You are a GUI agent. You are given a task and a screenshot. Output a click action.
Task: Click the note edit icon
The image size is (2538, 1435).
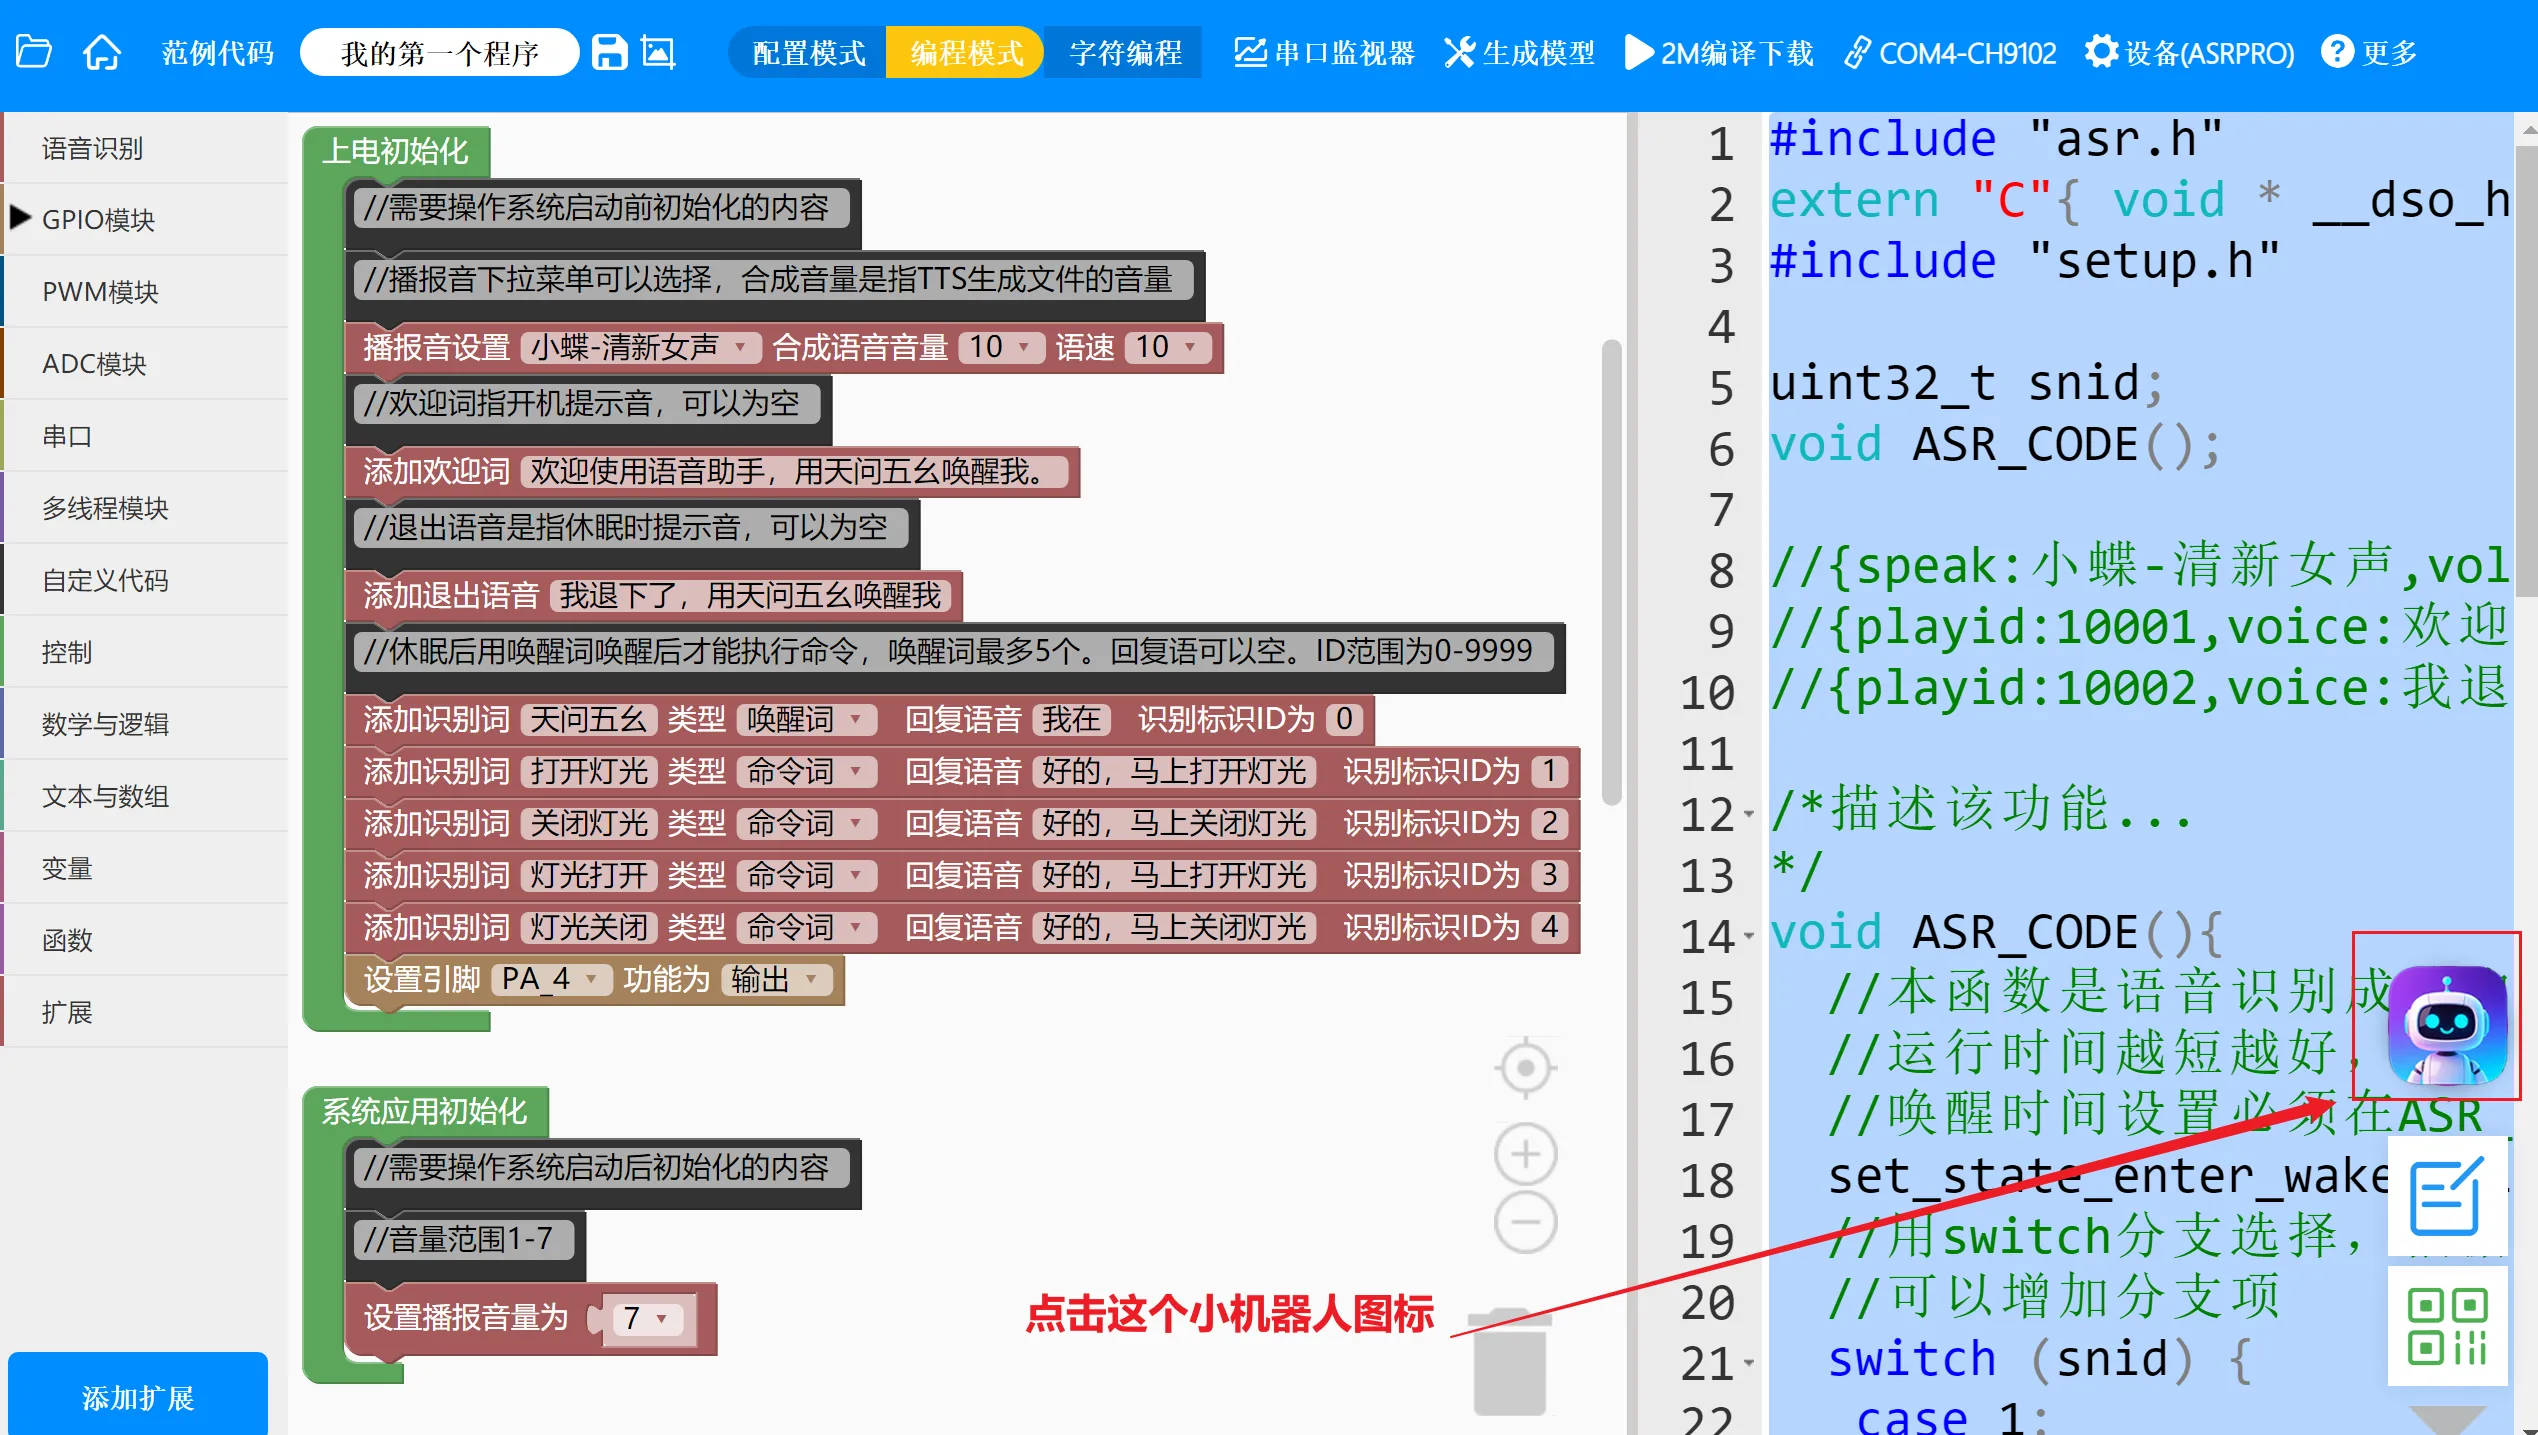coord(2447,1197)
